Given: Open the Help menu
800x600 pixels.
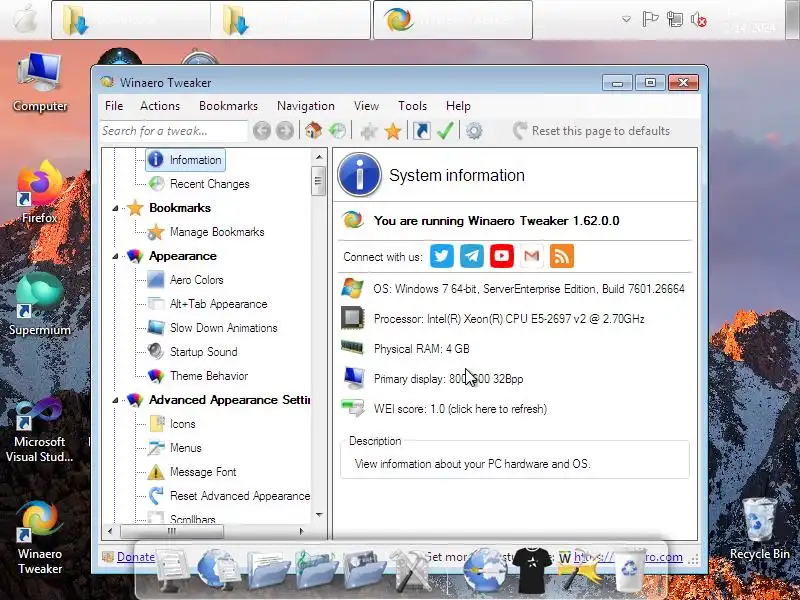Looking at the screenshot, I should (x=458, y=106).
